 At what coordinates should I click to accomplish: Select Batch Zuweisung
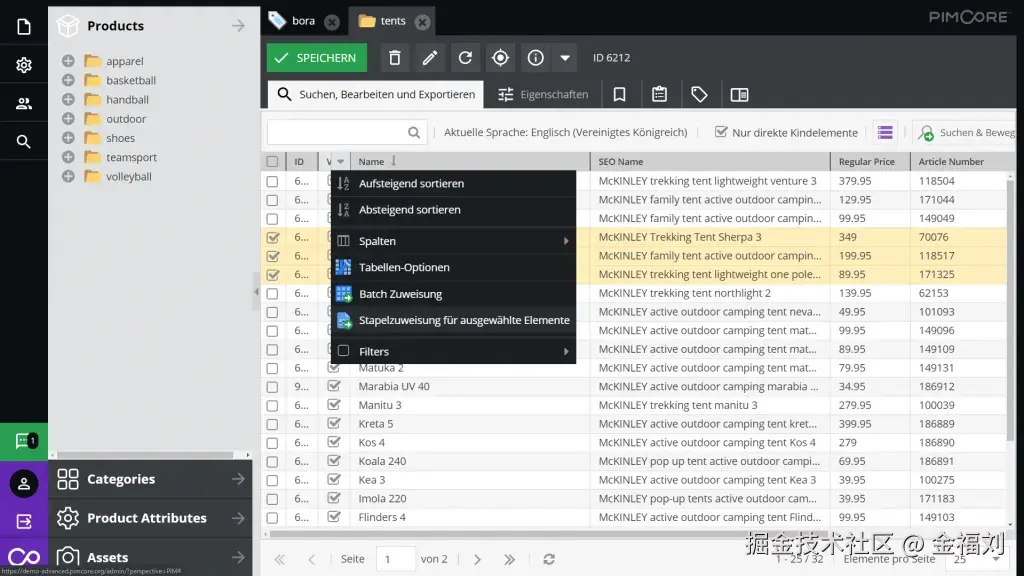tap(453, 294)
